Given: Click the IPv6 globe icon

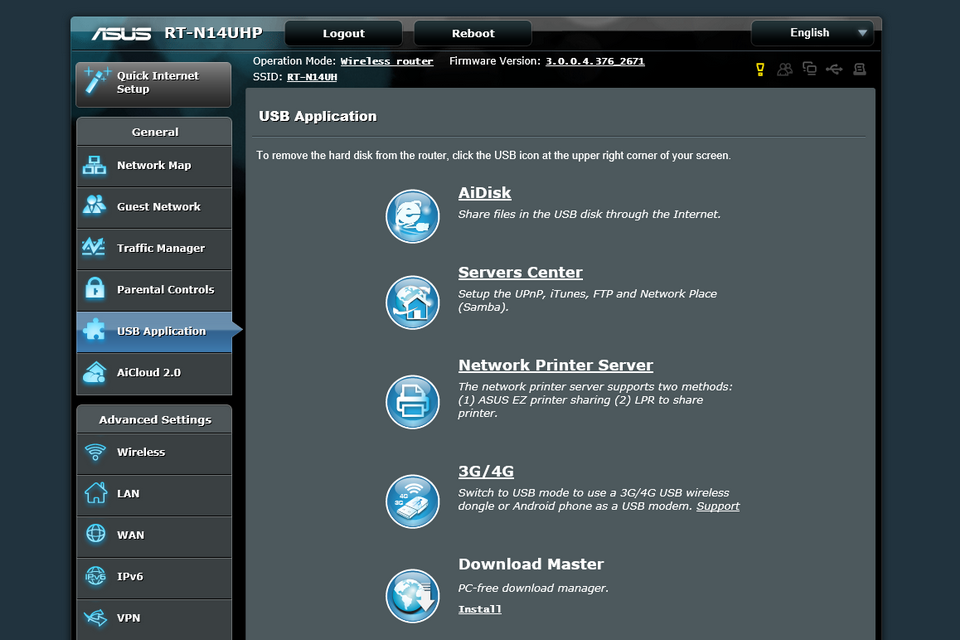Looking at the screenshot, I should coord(96,576).
